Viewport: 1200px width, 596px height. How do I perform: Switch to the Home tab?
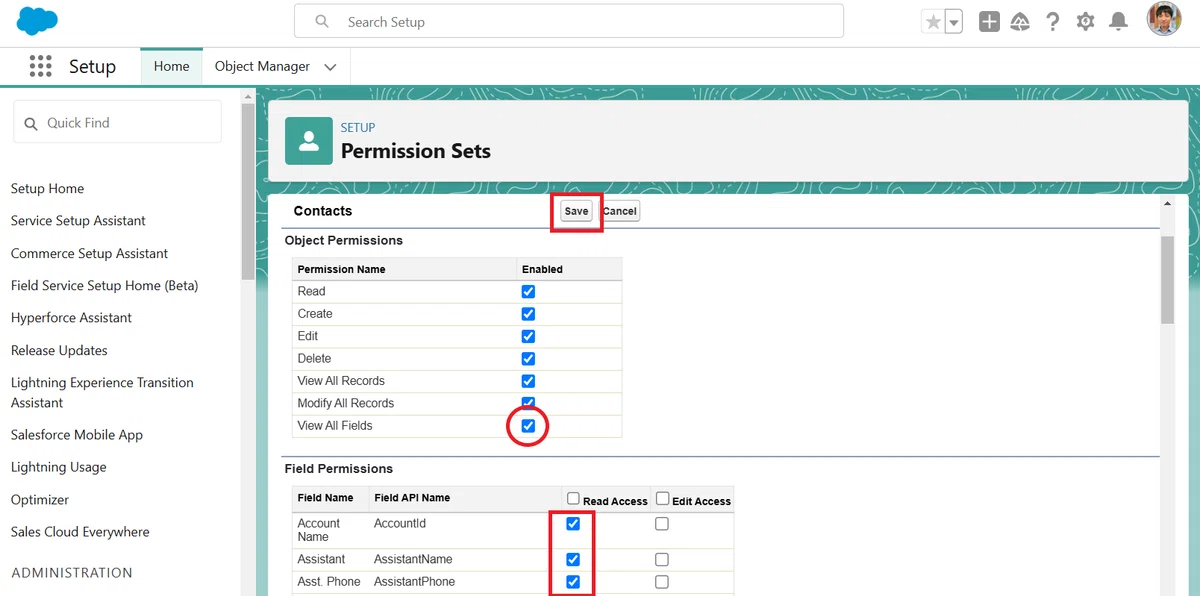coord(171,66)
